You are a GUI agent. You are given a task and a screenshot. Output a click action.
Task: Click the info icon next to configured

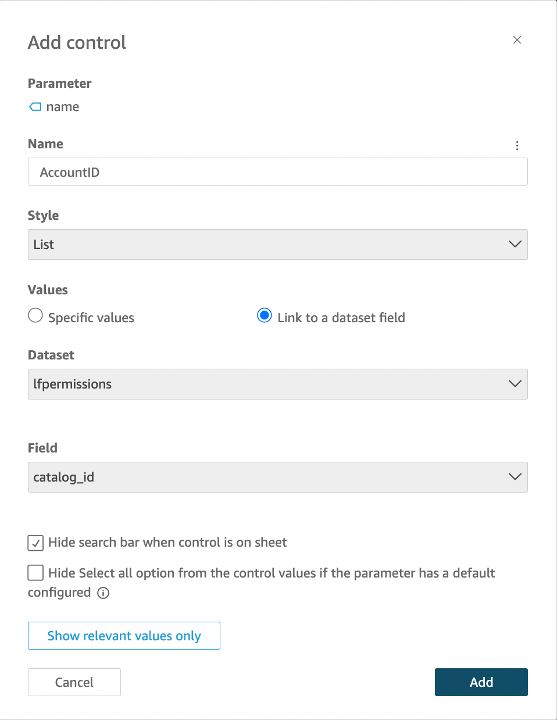103,593
